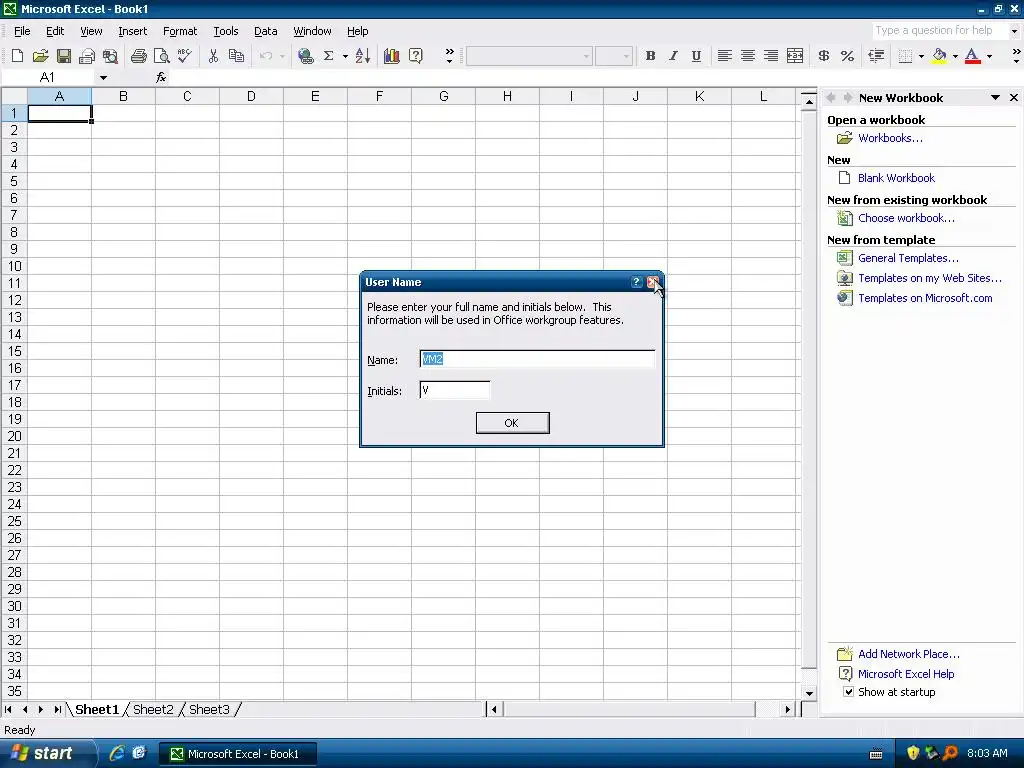Open the Font size combo box
Image resolution: width=1024 pixels, height=768 pixels.
(614, 56)
